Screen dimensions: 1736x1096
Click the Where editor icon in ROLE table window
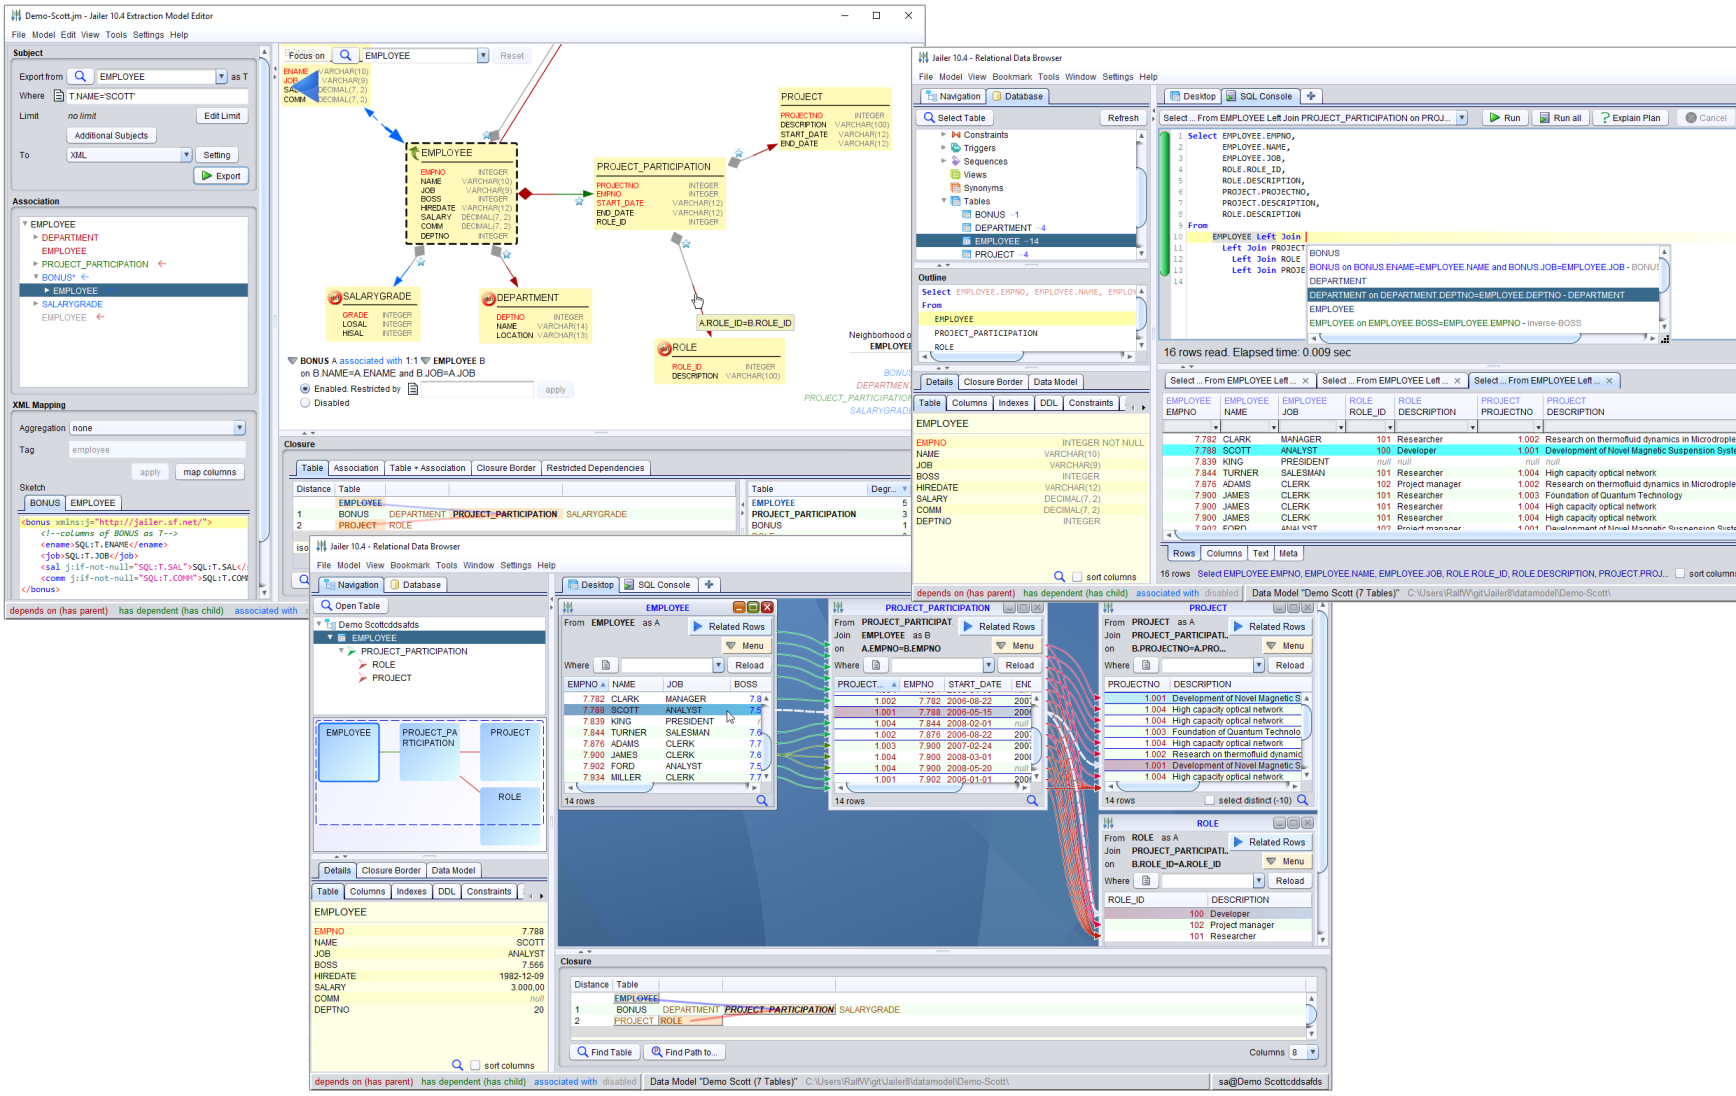tap(1146, 881)
